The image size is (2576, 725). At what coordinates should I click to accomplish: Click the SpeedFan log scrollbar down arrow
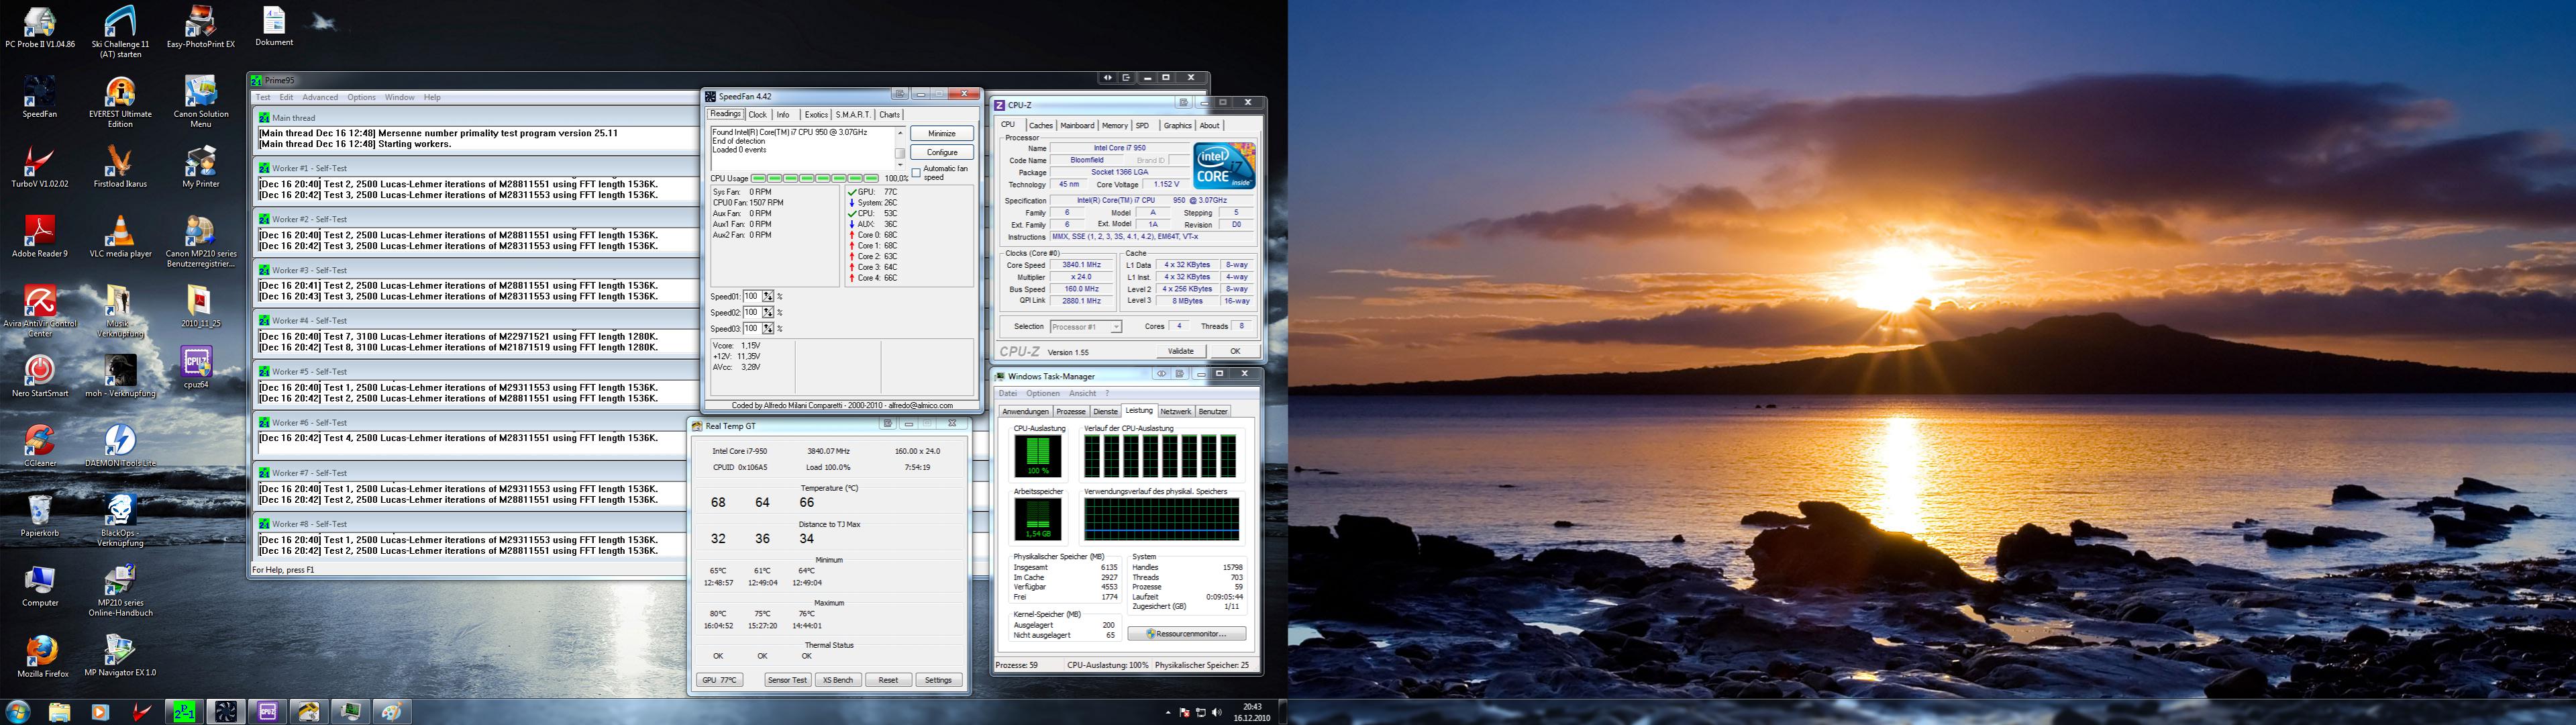click(899, 165)
